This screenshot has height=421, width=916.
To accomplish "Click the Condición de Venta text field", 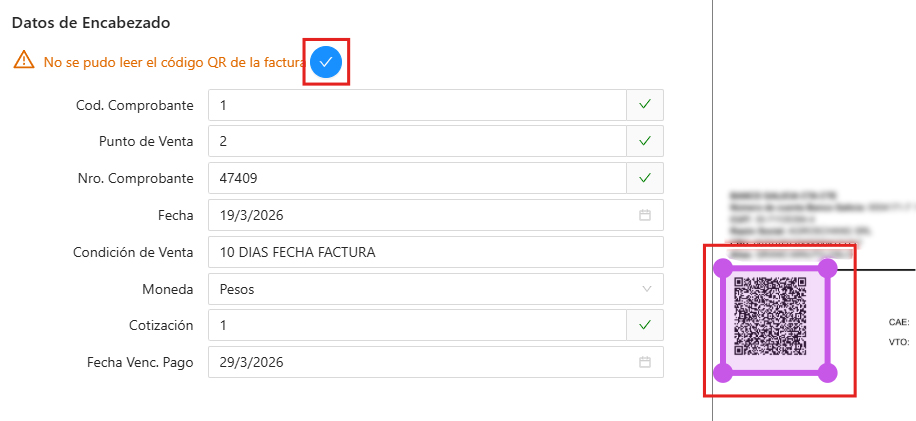I will tap(436, 252).
